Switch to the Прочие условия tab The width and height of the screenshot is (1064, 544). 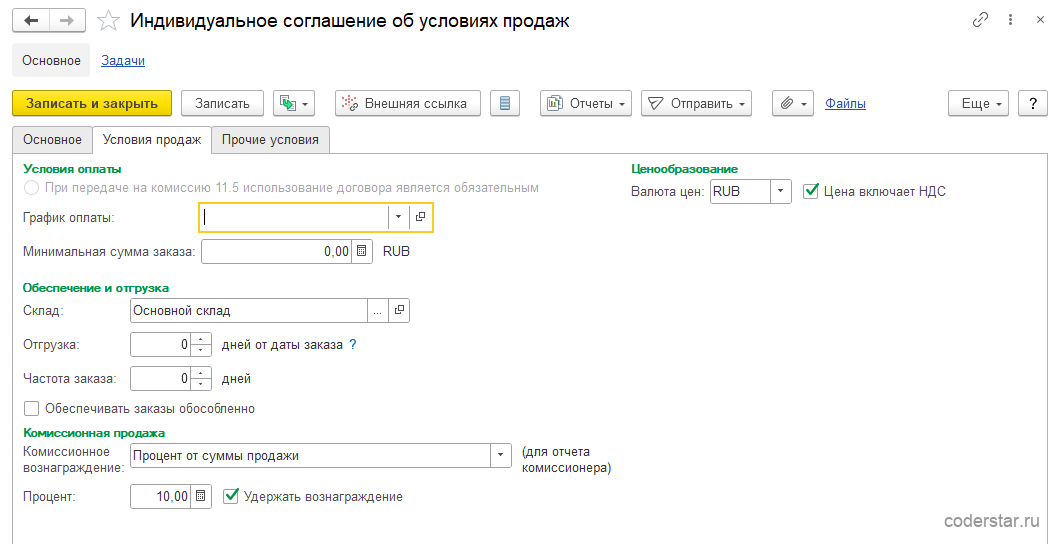click(270, 140)
